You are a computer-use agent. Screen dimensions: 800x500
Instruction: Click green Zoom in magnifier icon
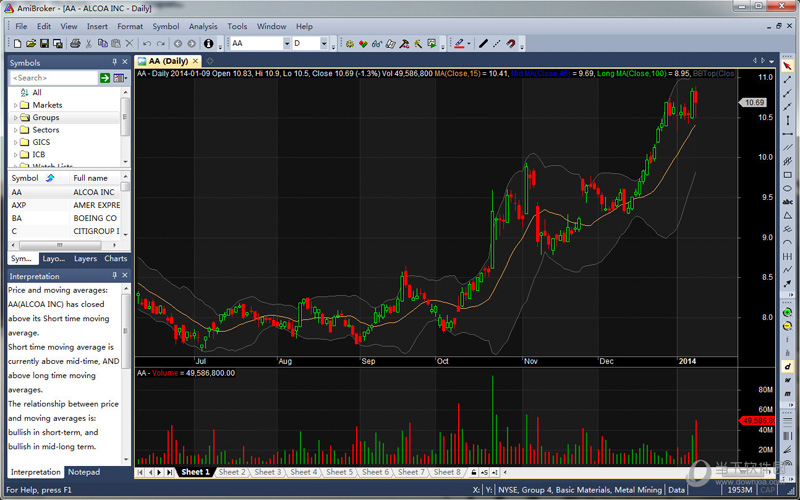787,312
